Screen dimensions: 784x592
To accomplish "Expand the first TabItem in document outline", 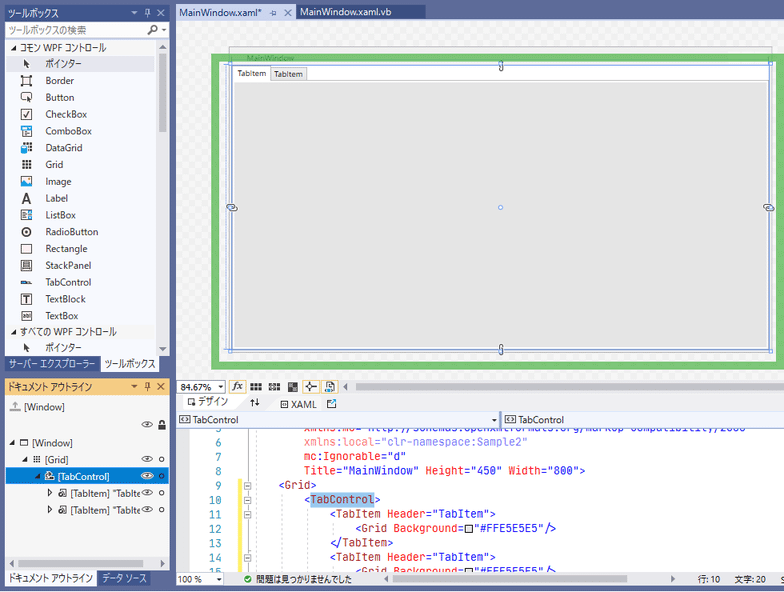I will (50, 493).
